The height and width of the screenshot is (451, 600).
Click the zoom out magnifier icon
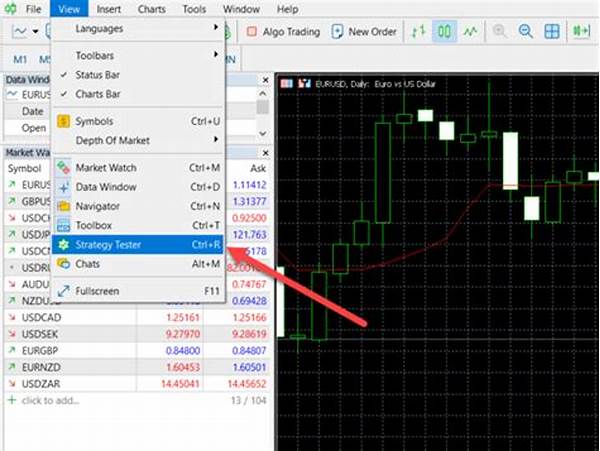526,31
